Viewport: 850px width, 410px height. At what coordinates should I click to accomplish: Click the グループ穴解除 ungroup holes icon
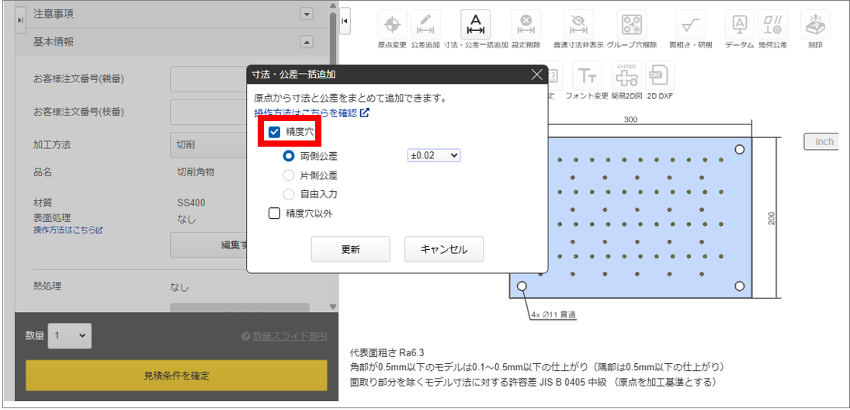[631, 25]
